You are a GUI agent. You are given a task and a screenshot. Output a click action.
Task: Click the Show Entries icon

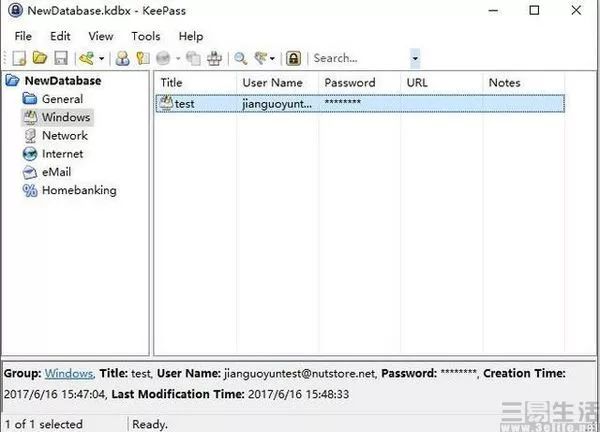(x=261, y=58)
